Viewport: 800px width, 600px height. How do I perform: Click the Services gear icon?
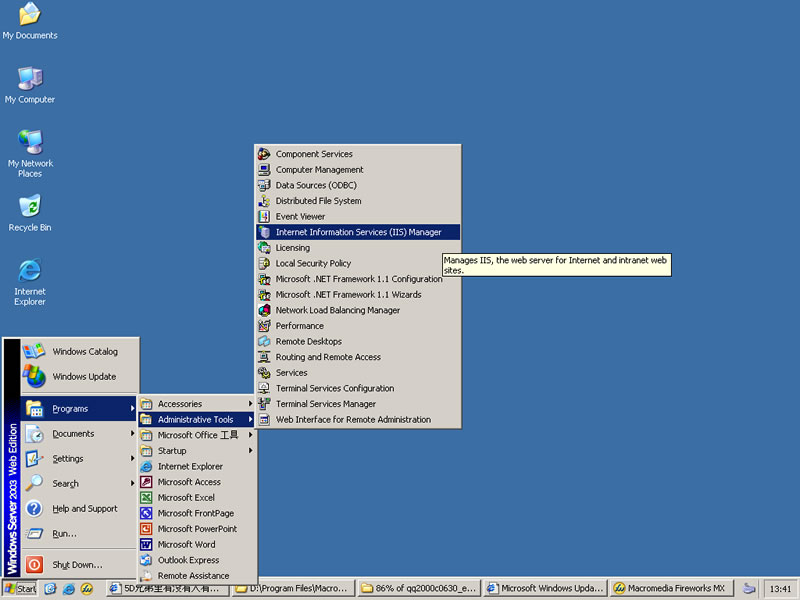click(x=264, y=372)
